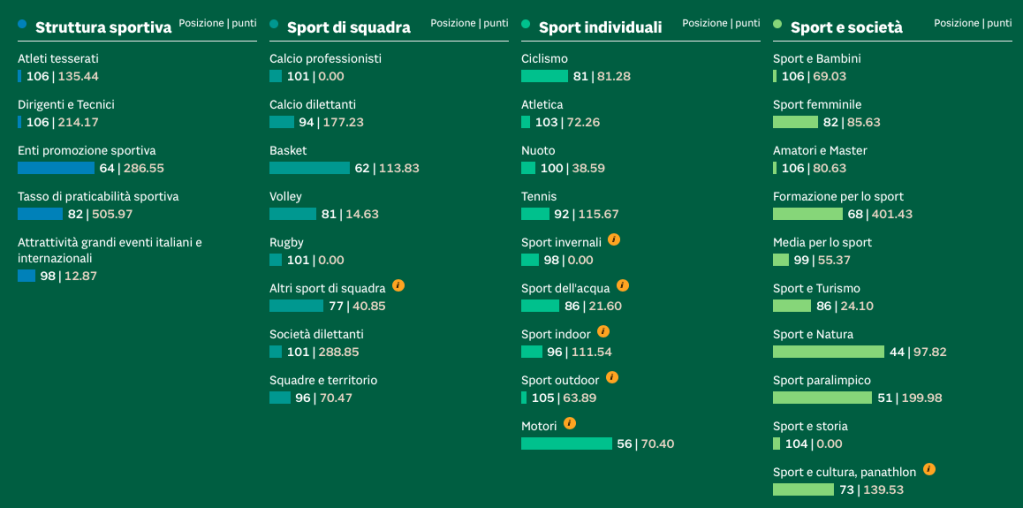This screenshot has width=1023, height=508.
Task: Click the blue dot beside Struttura sportiva
Action: tap(23, 24)
